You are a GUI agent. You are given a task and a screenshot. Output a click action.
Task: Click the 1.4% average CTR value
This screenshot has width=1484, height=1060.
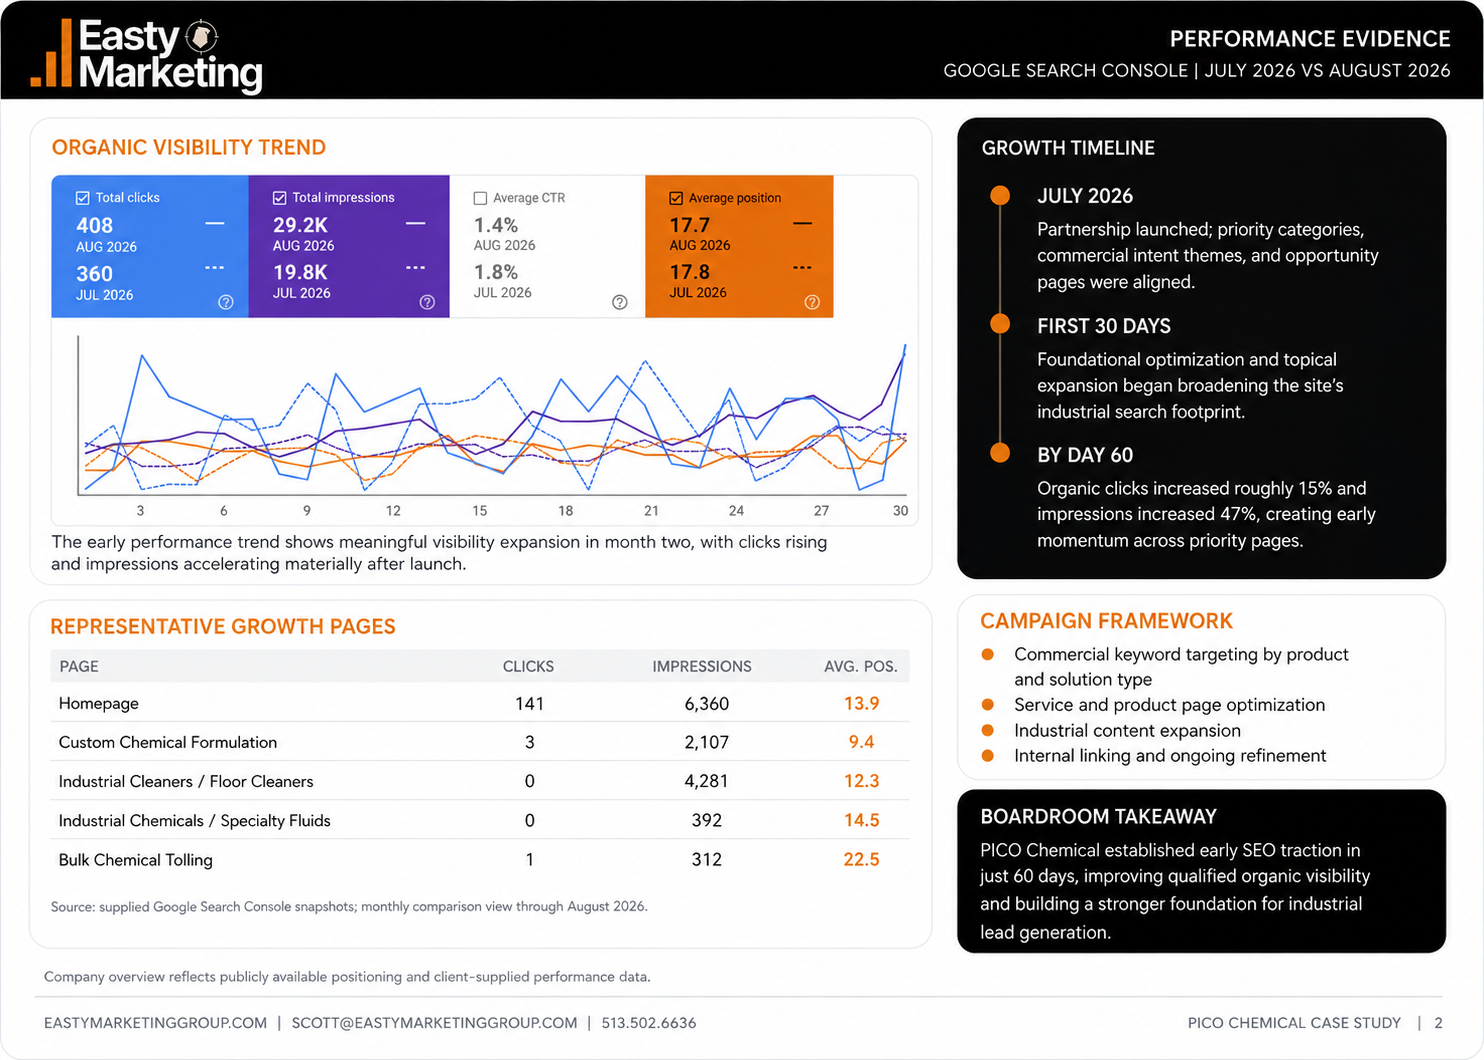[x=496, y=225]
